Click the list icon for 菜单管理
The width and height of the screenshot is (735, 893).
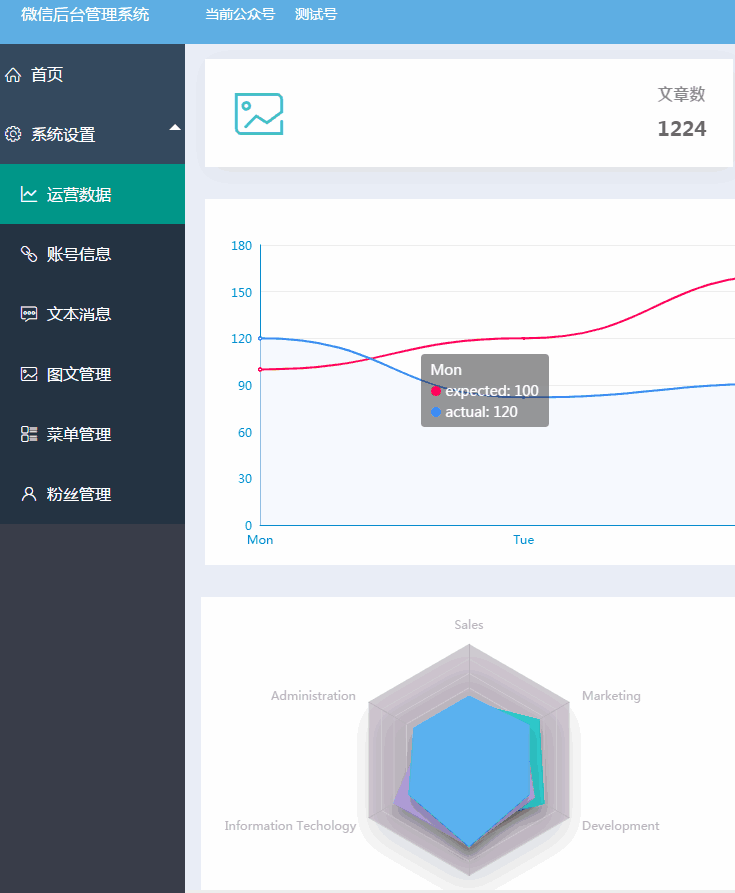pyautogui.click(x=29, y=435)
